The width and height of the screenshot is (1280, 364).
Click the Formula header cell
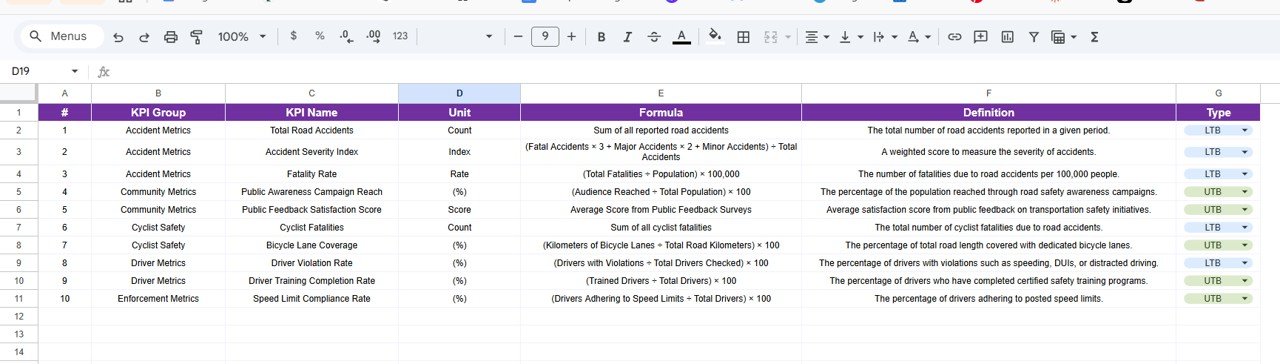[661, 113]
